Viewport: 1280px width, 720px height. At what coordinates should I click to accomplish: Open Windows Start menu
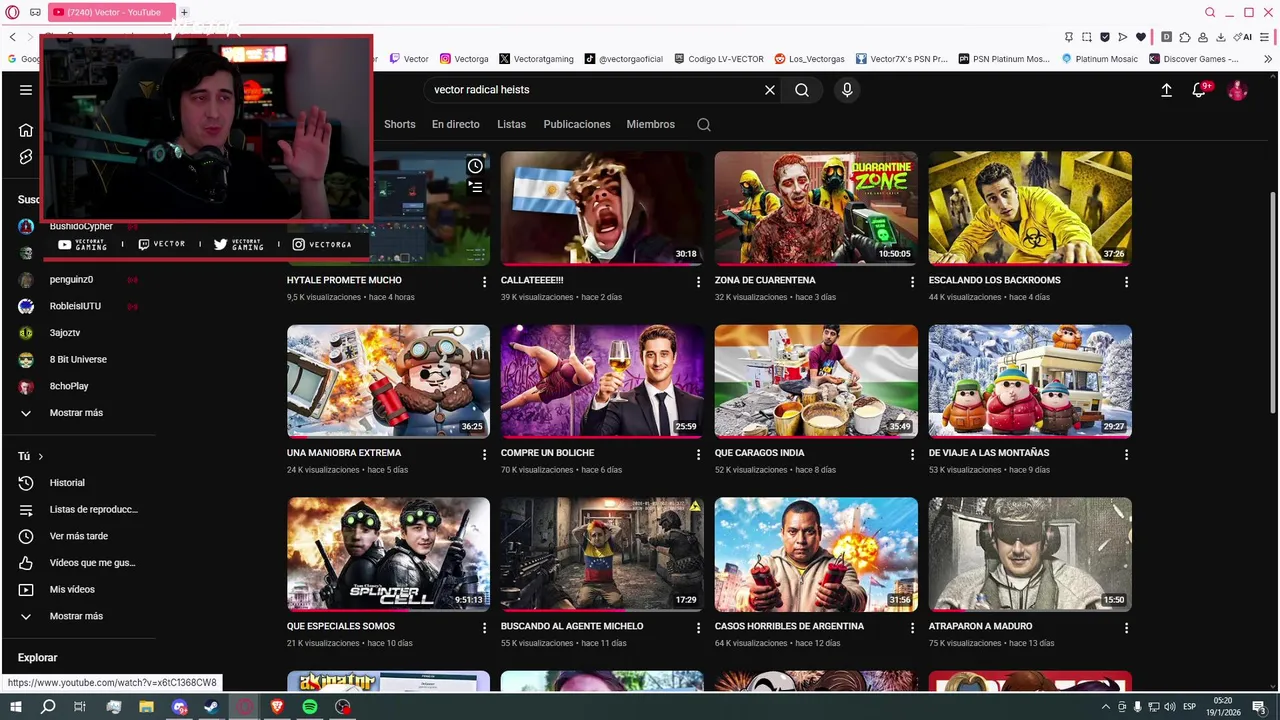15,707
